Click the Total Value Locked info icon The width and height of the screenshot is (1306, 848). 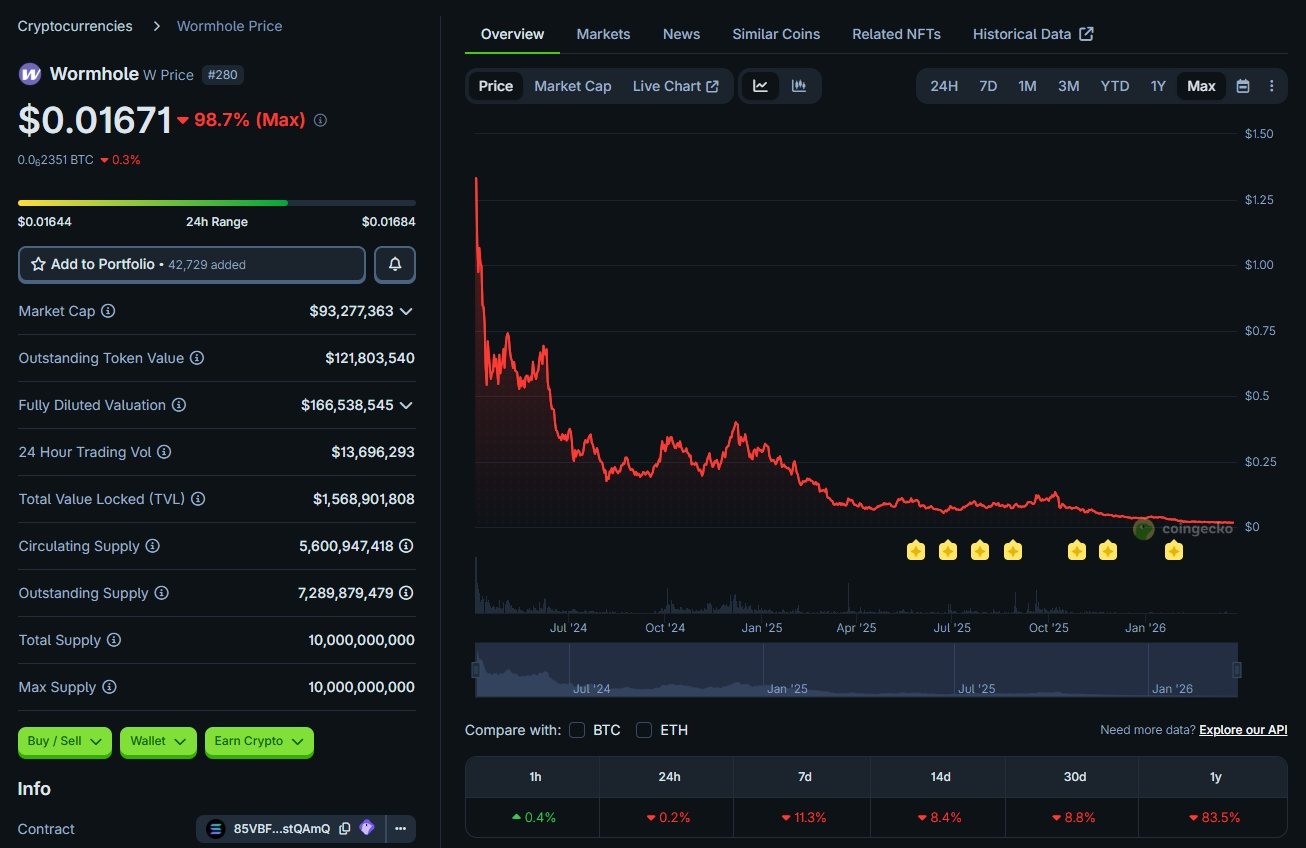(x=198, y=499)
